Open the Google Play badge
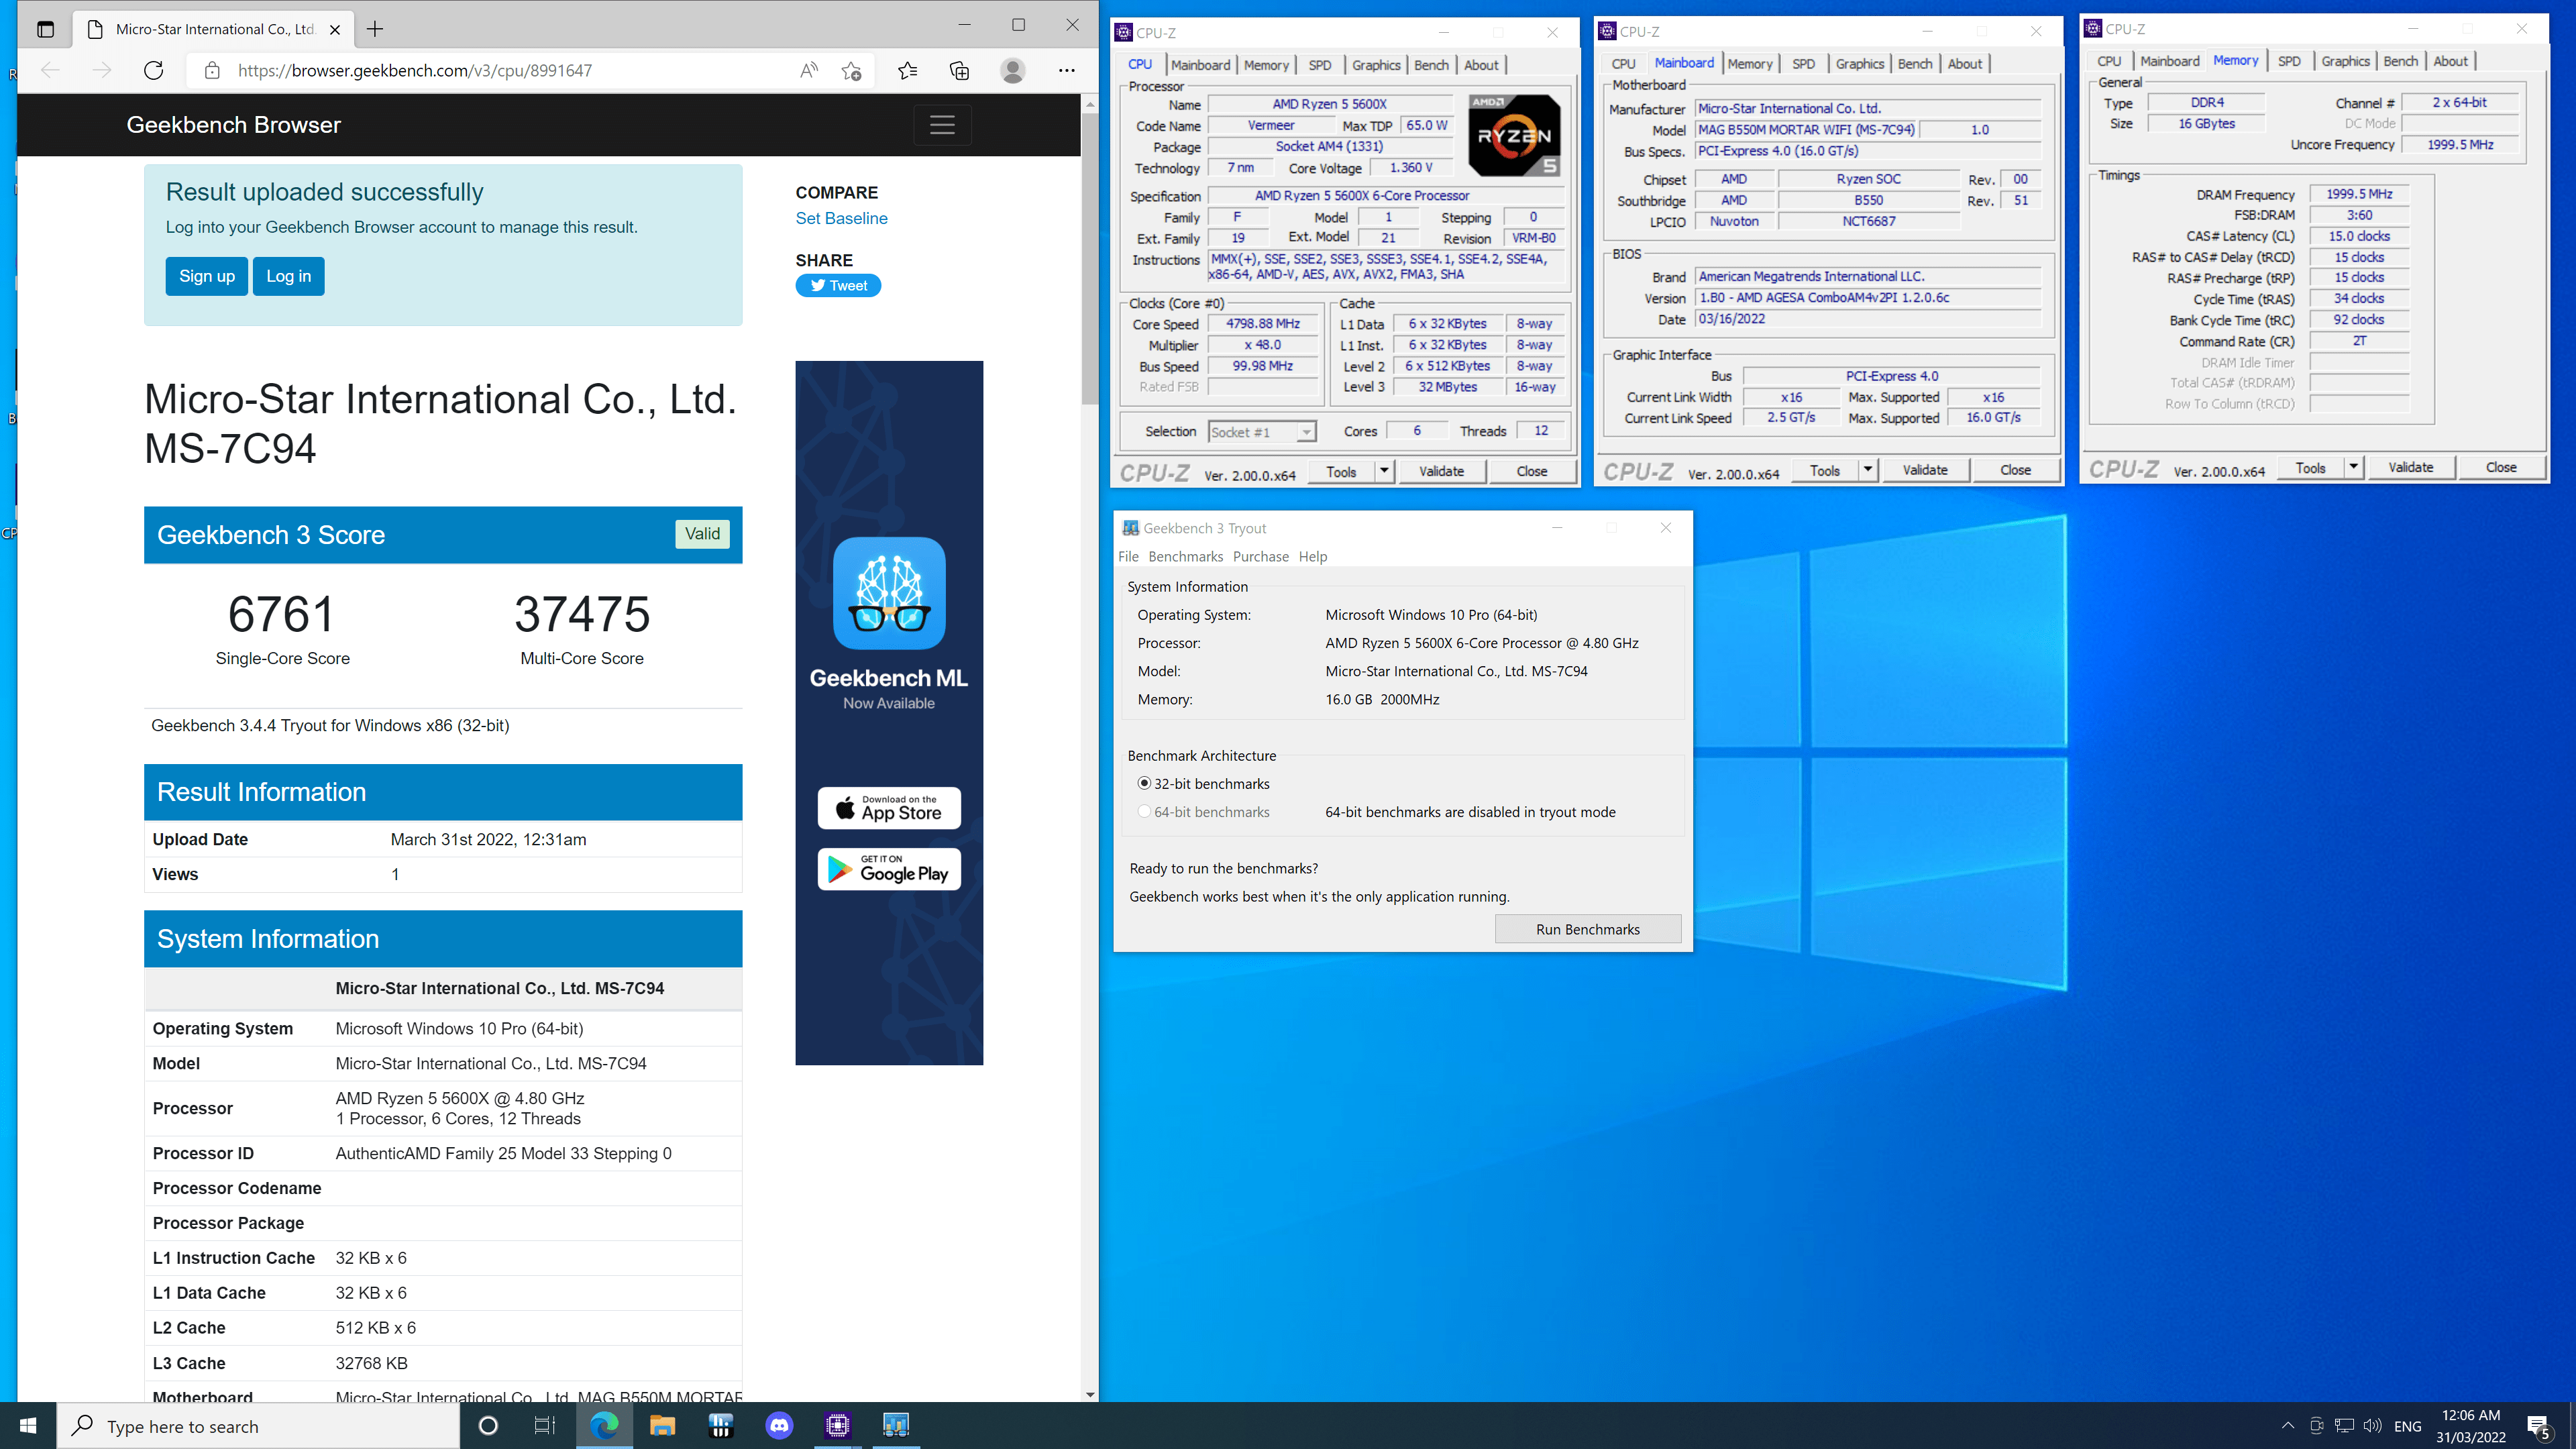Viewport: 2576px width, 1449px height. (889, 869)
